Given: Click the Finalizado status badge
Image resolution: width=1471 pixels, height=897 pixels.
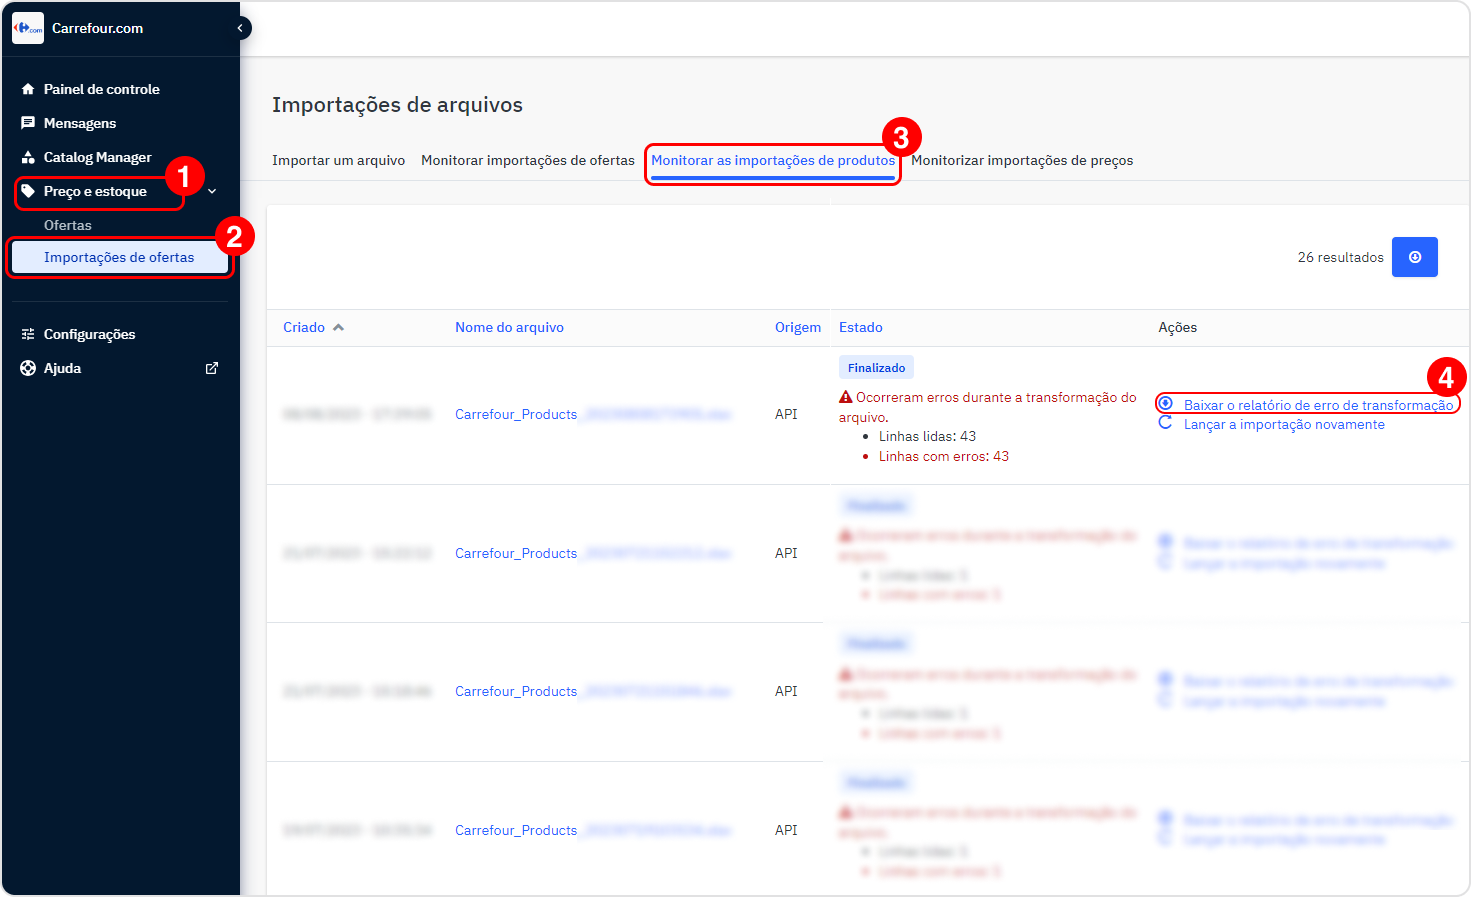Looking at the screenshot, I should [876, 368].
